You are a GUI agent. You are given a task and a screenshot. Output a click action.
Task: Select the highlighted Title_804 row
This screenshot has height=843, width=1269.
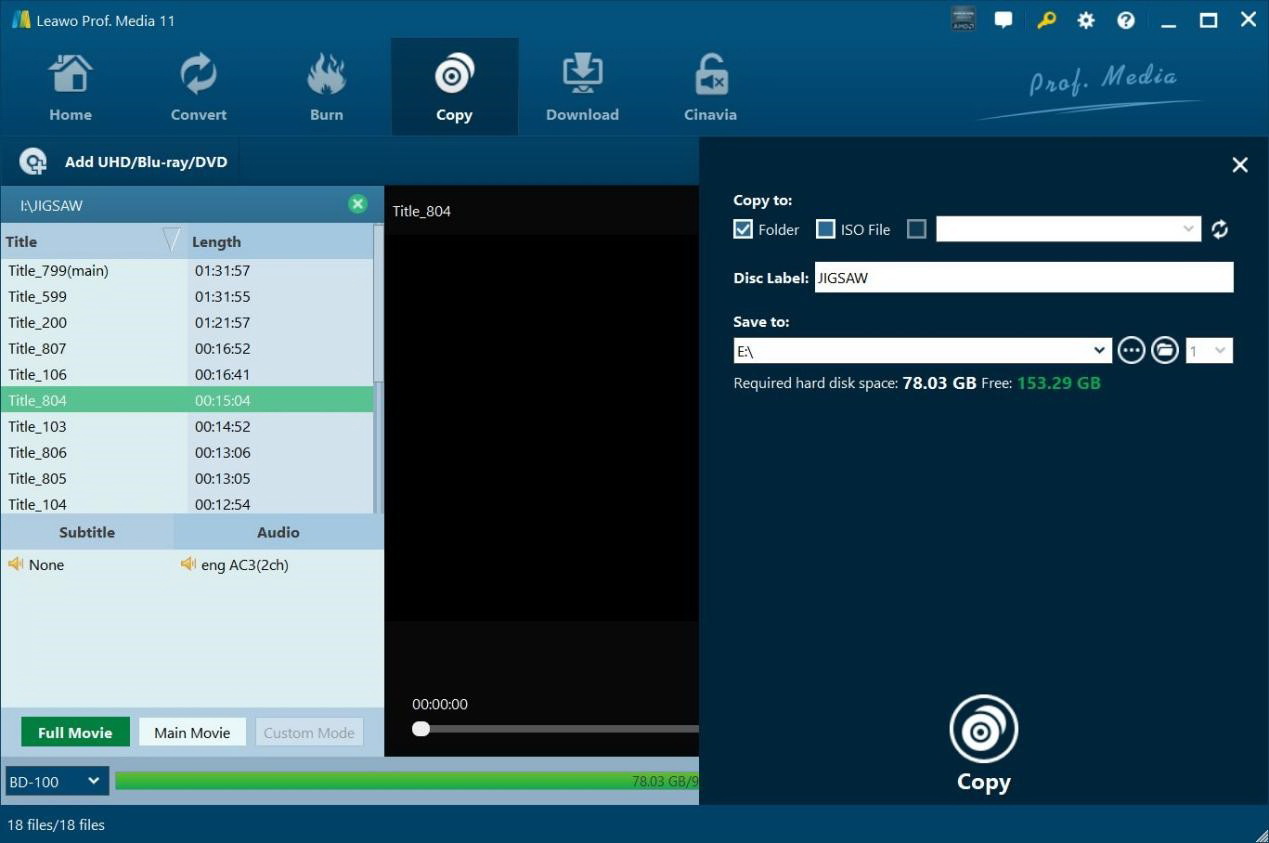click(187, 400)
